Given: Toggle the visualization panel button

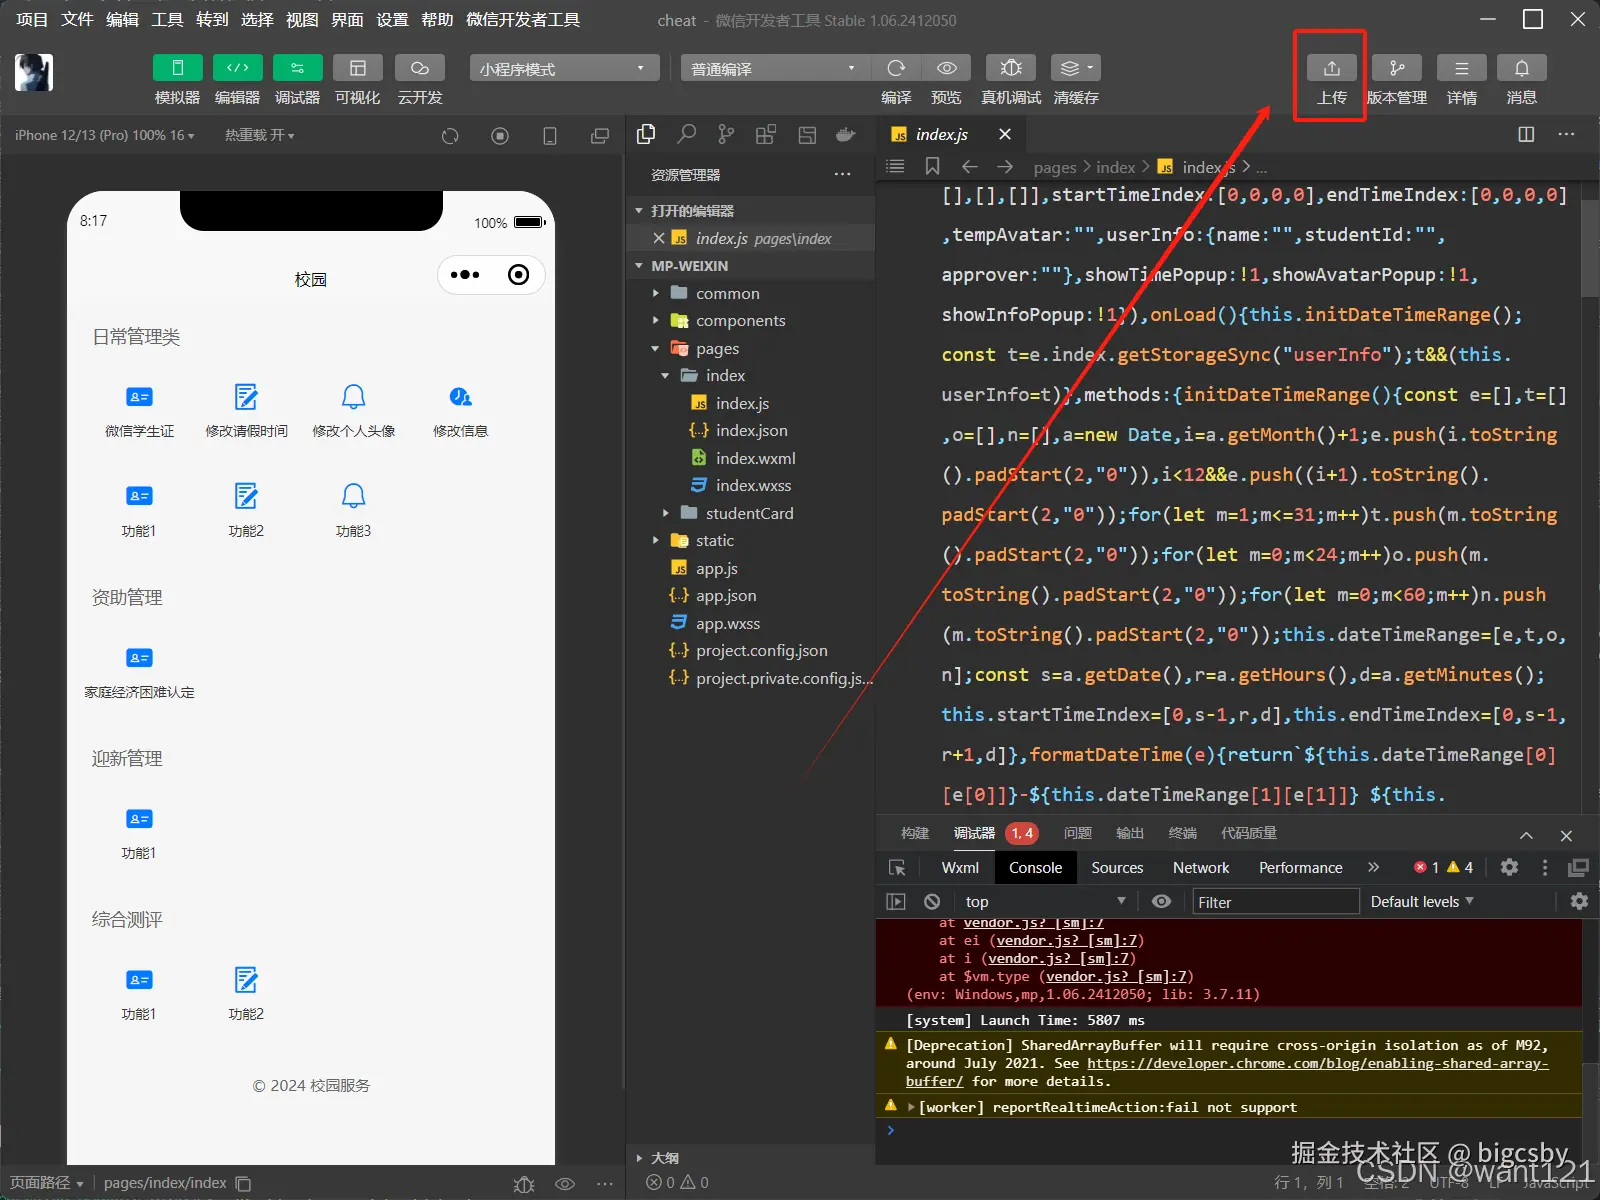Looking at the screenshot, I should [358, 68].
